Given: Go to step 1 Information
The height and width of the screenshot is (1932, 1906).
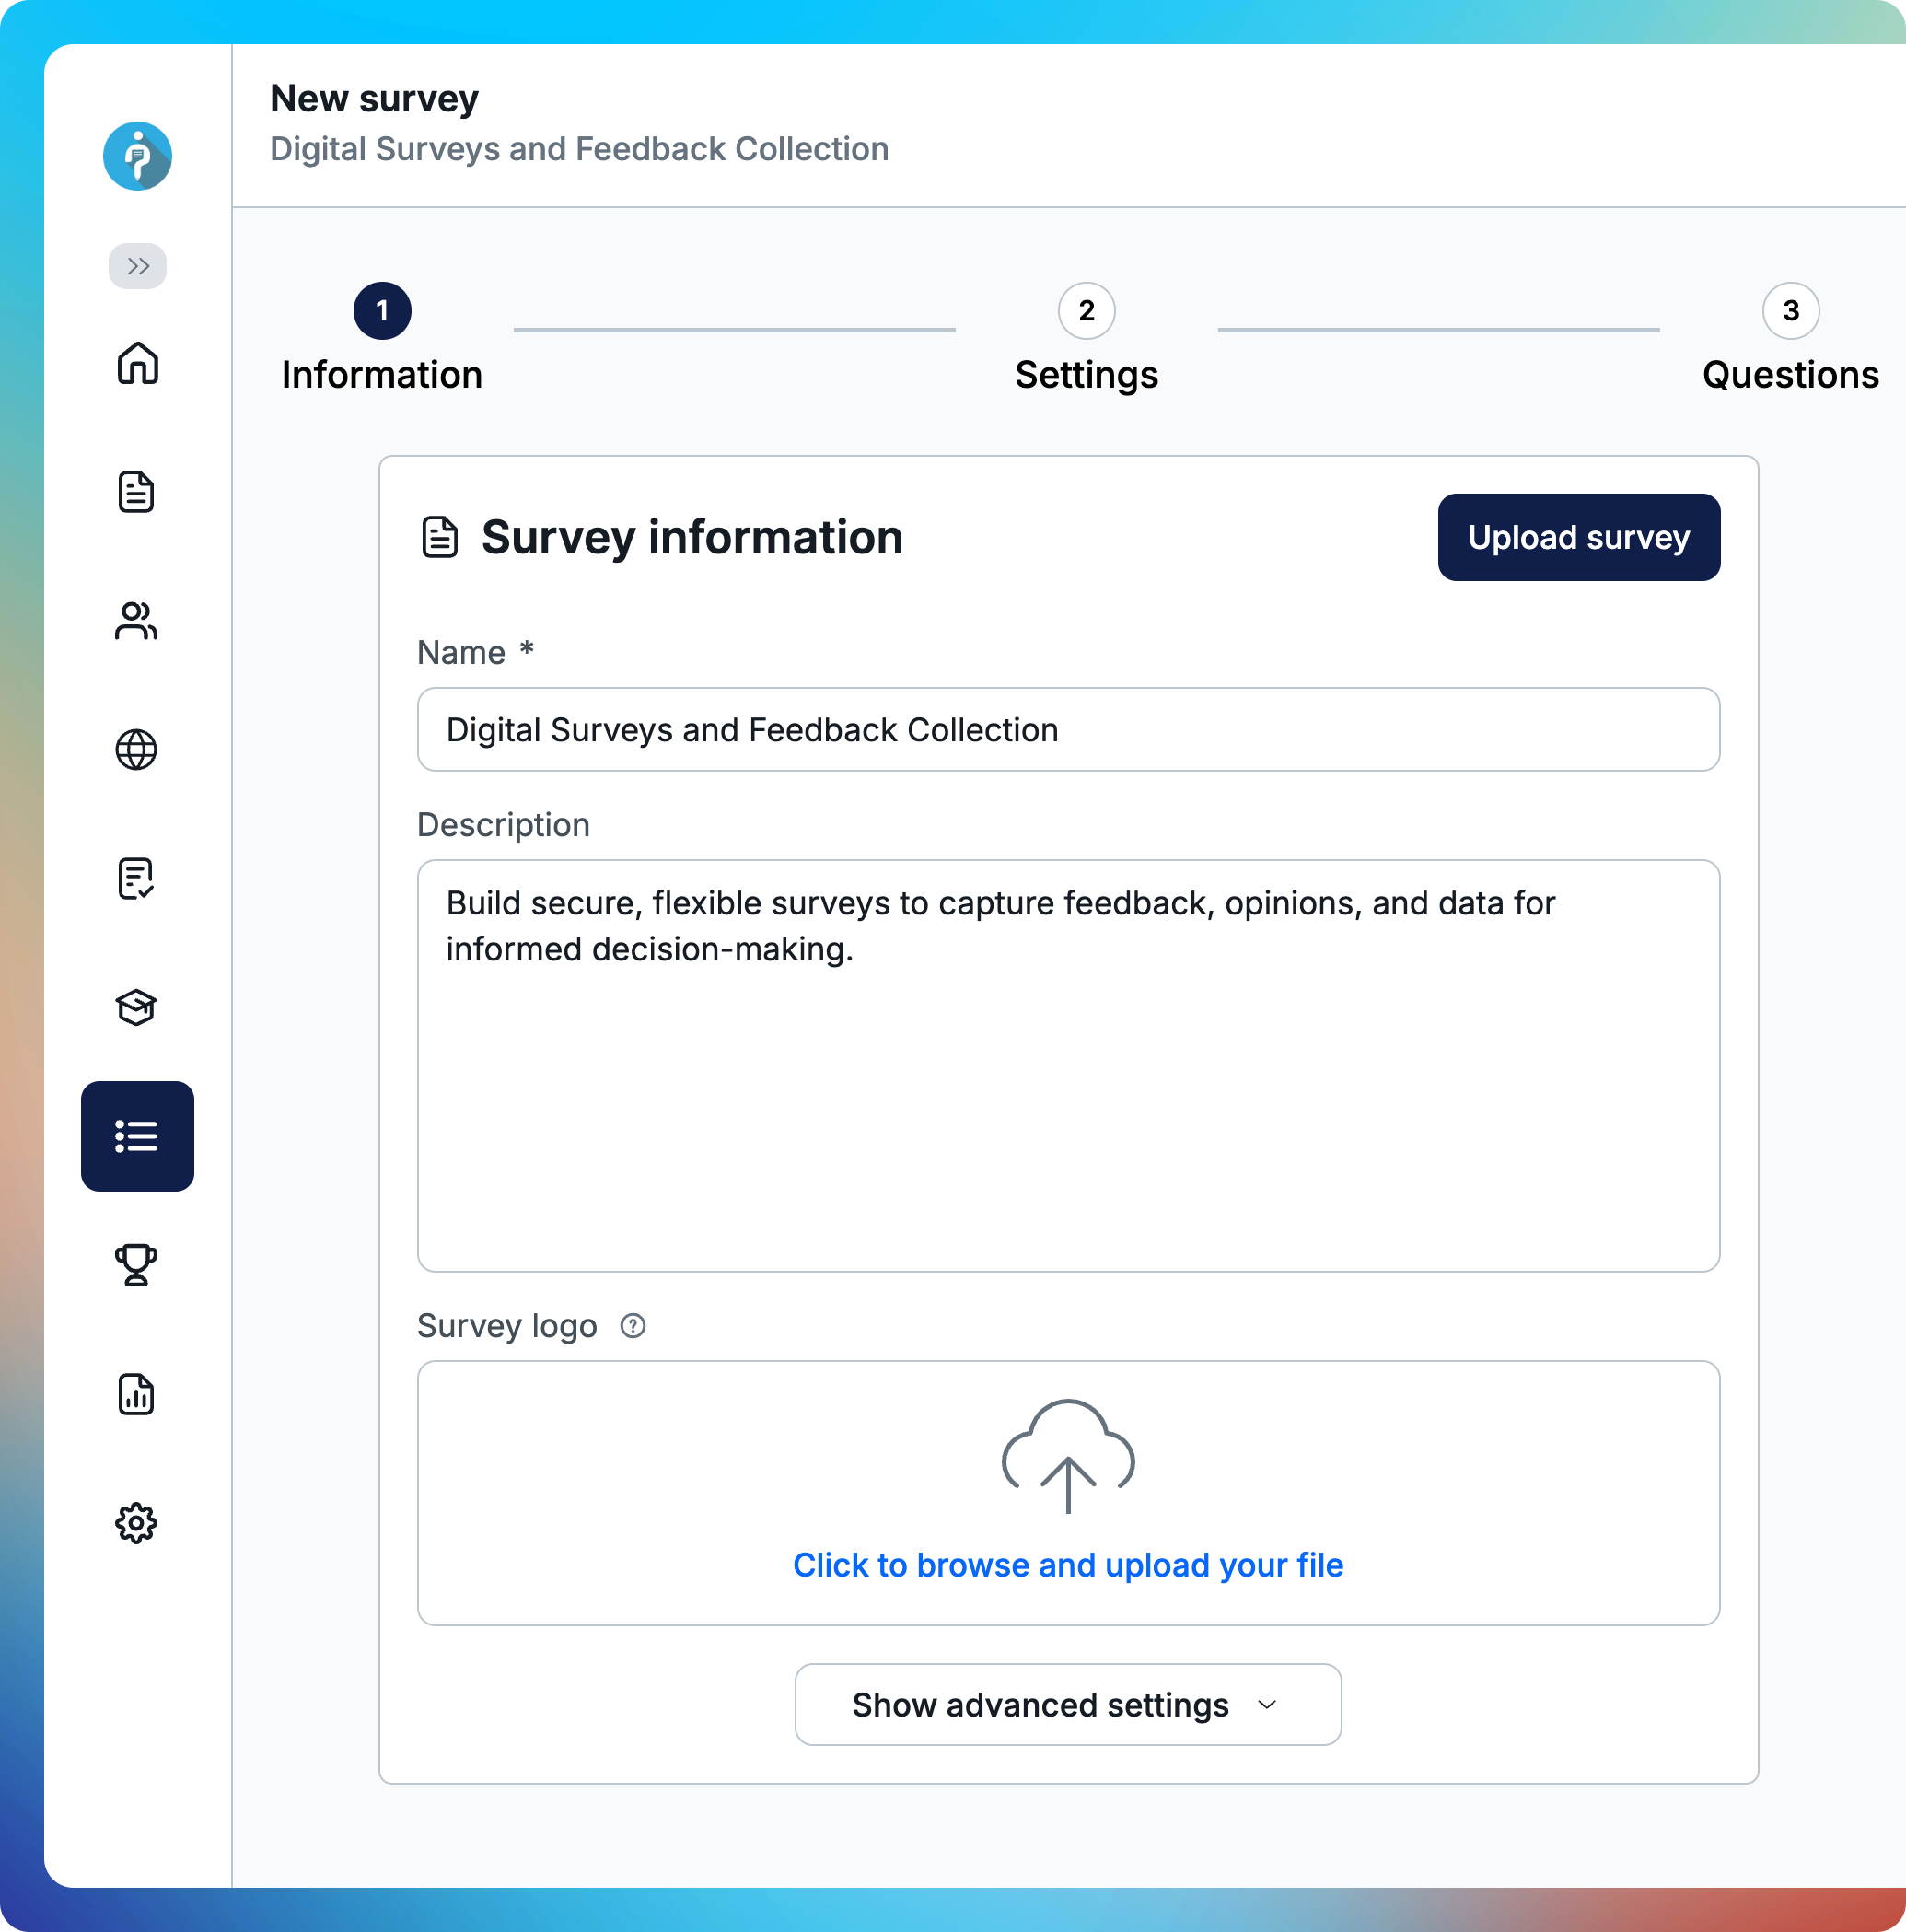Looking at the screenshot, I should (x=382, y=311).
